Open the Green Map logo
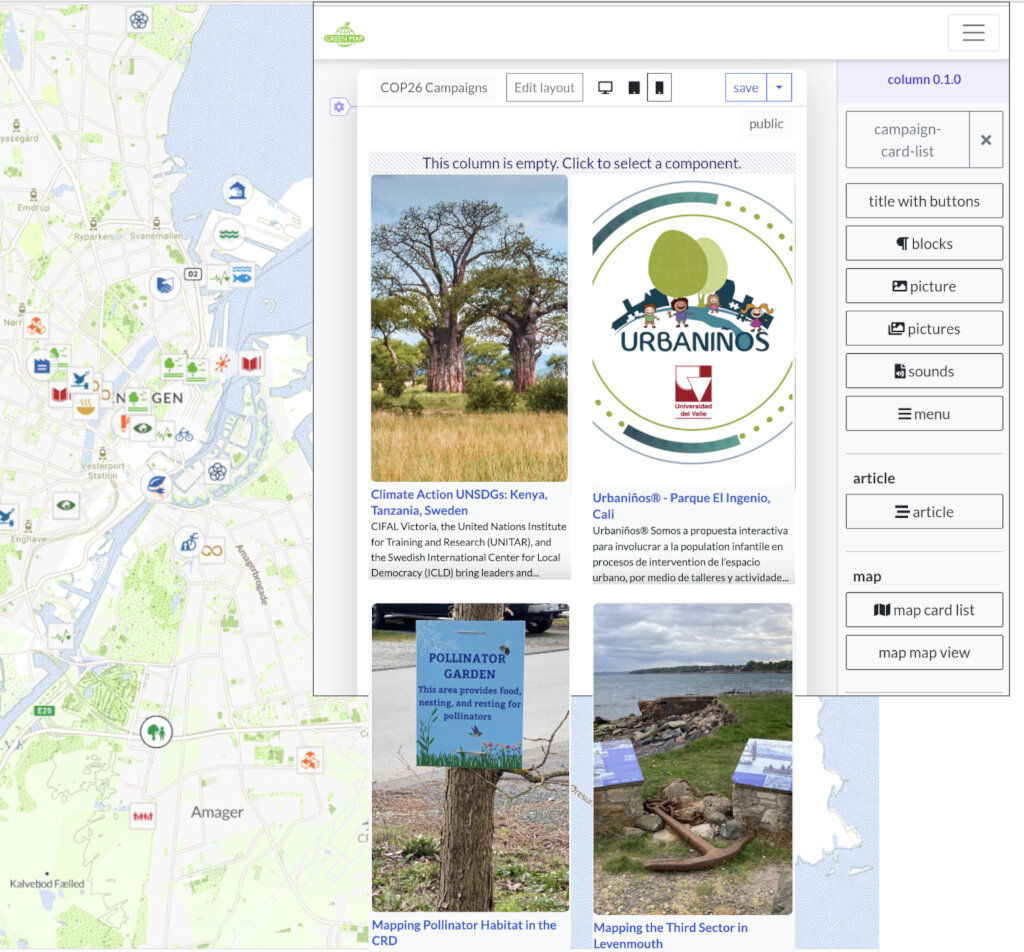1024x952 pixels. 344,34
